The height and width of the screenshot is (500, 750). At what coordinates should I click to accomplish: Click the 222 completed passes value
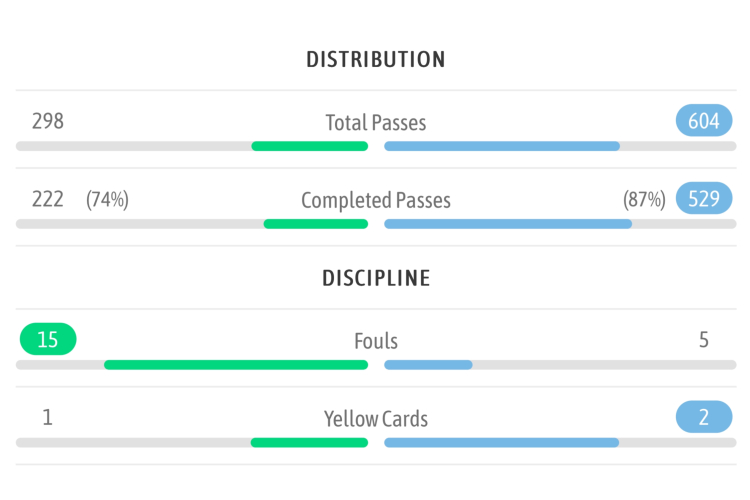tap(48, 199)
